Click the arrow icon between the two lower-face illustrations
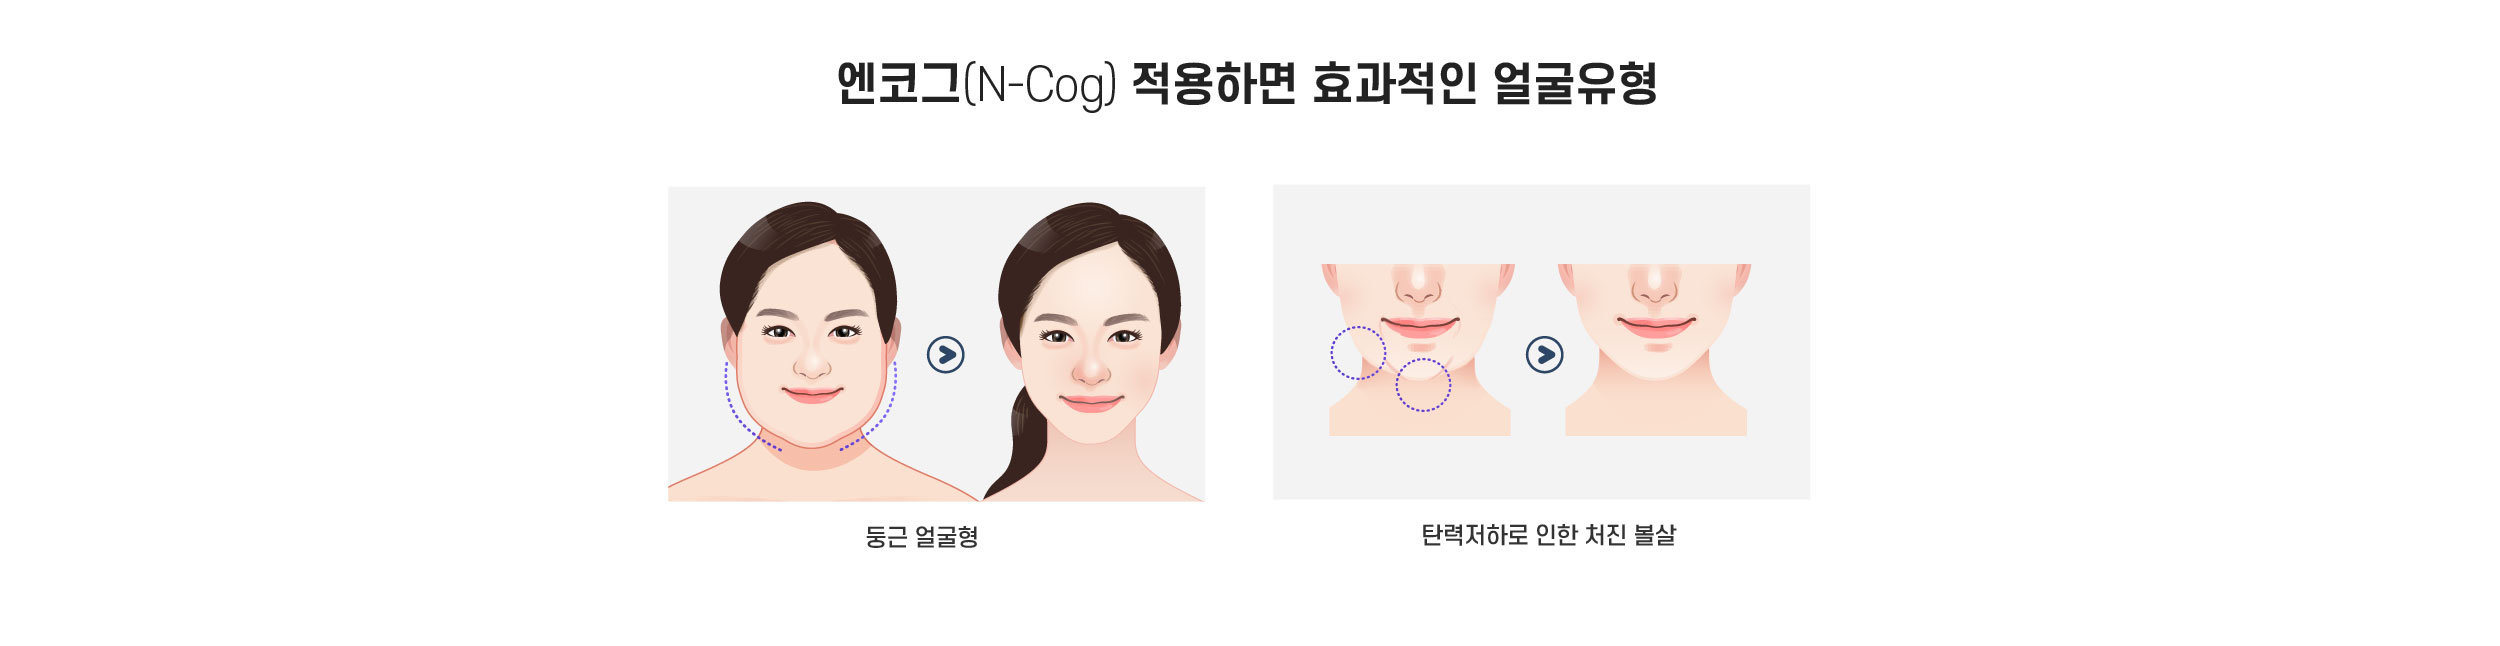 (1544, 355)
